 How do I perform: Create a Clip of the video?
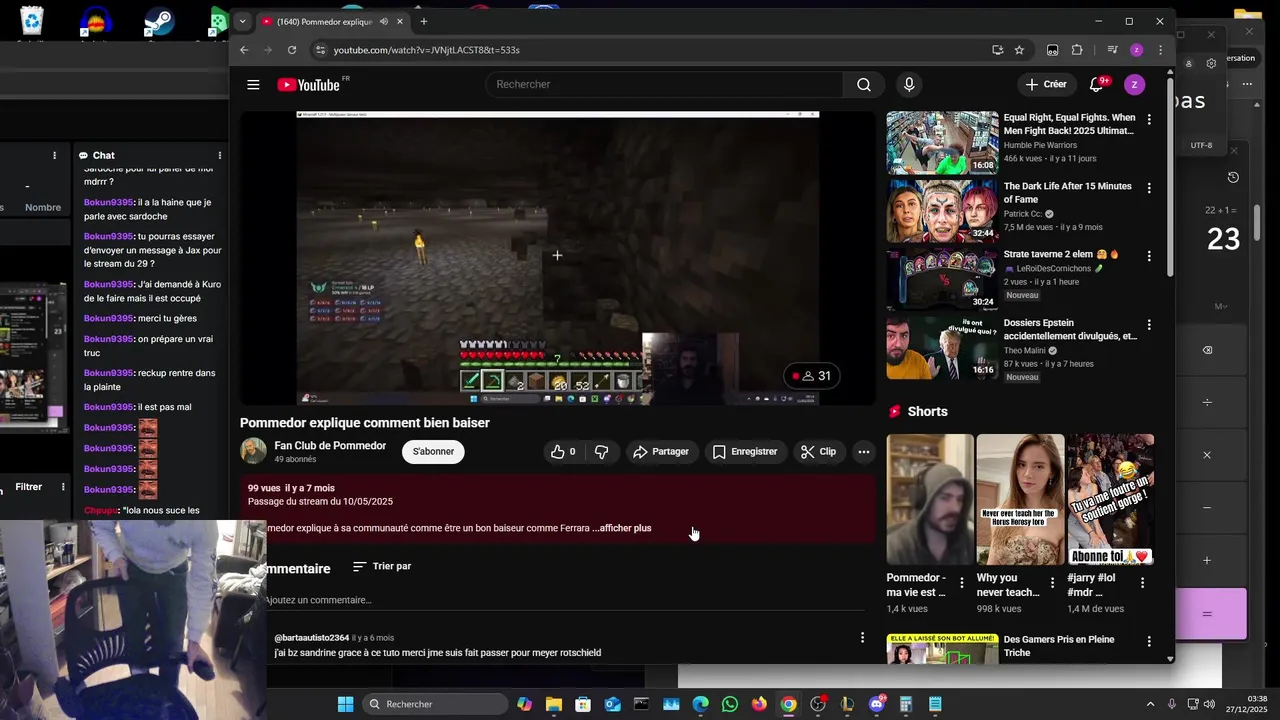tap(818, 452)
